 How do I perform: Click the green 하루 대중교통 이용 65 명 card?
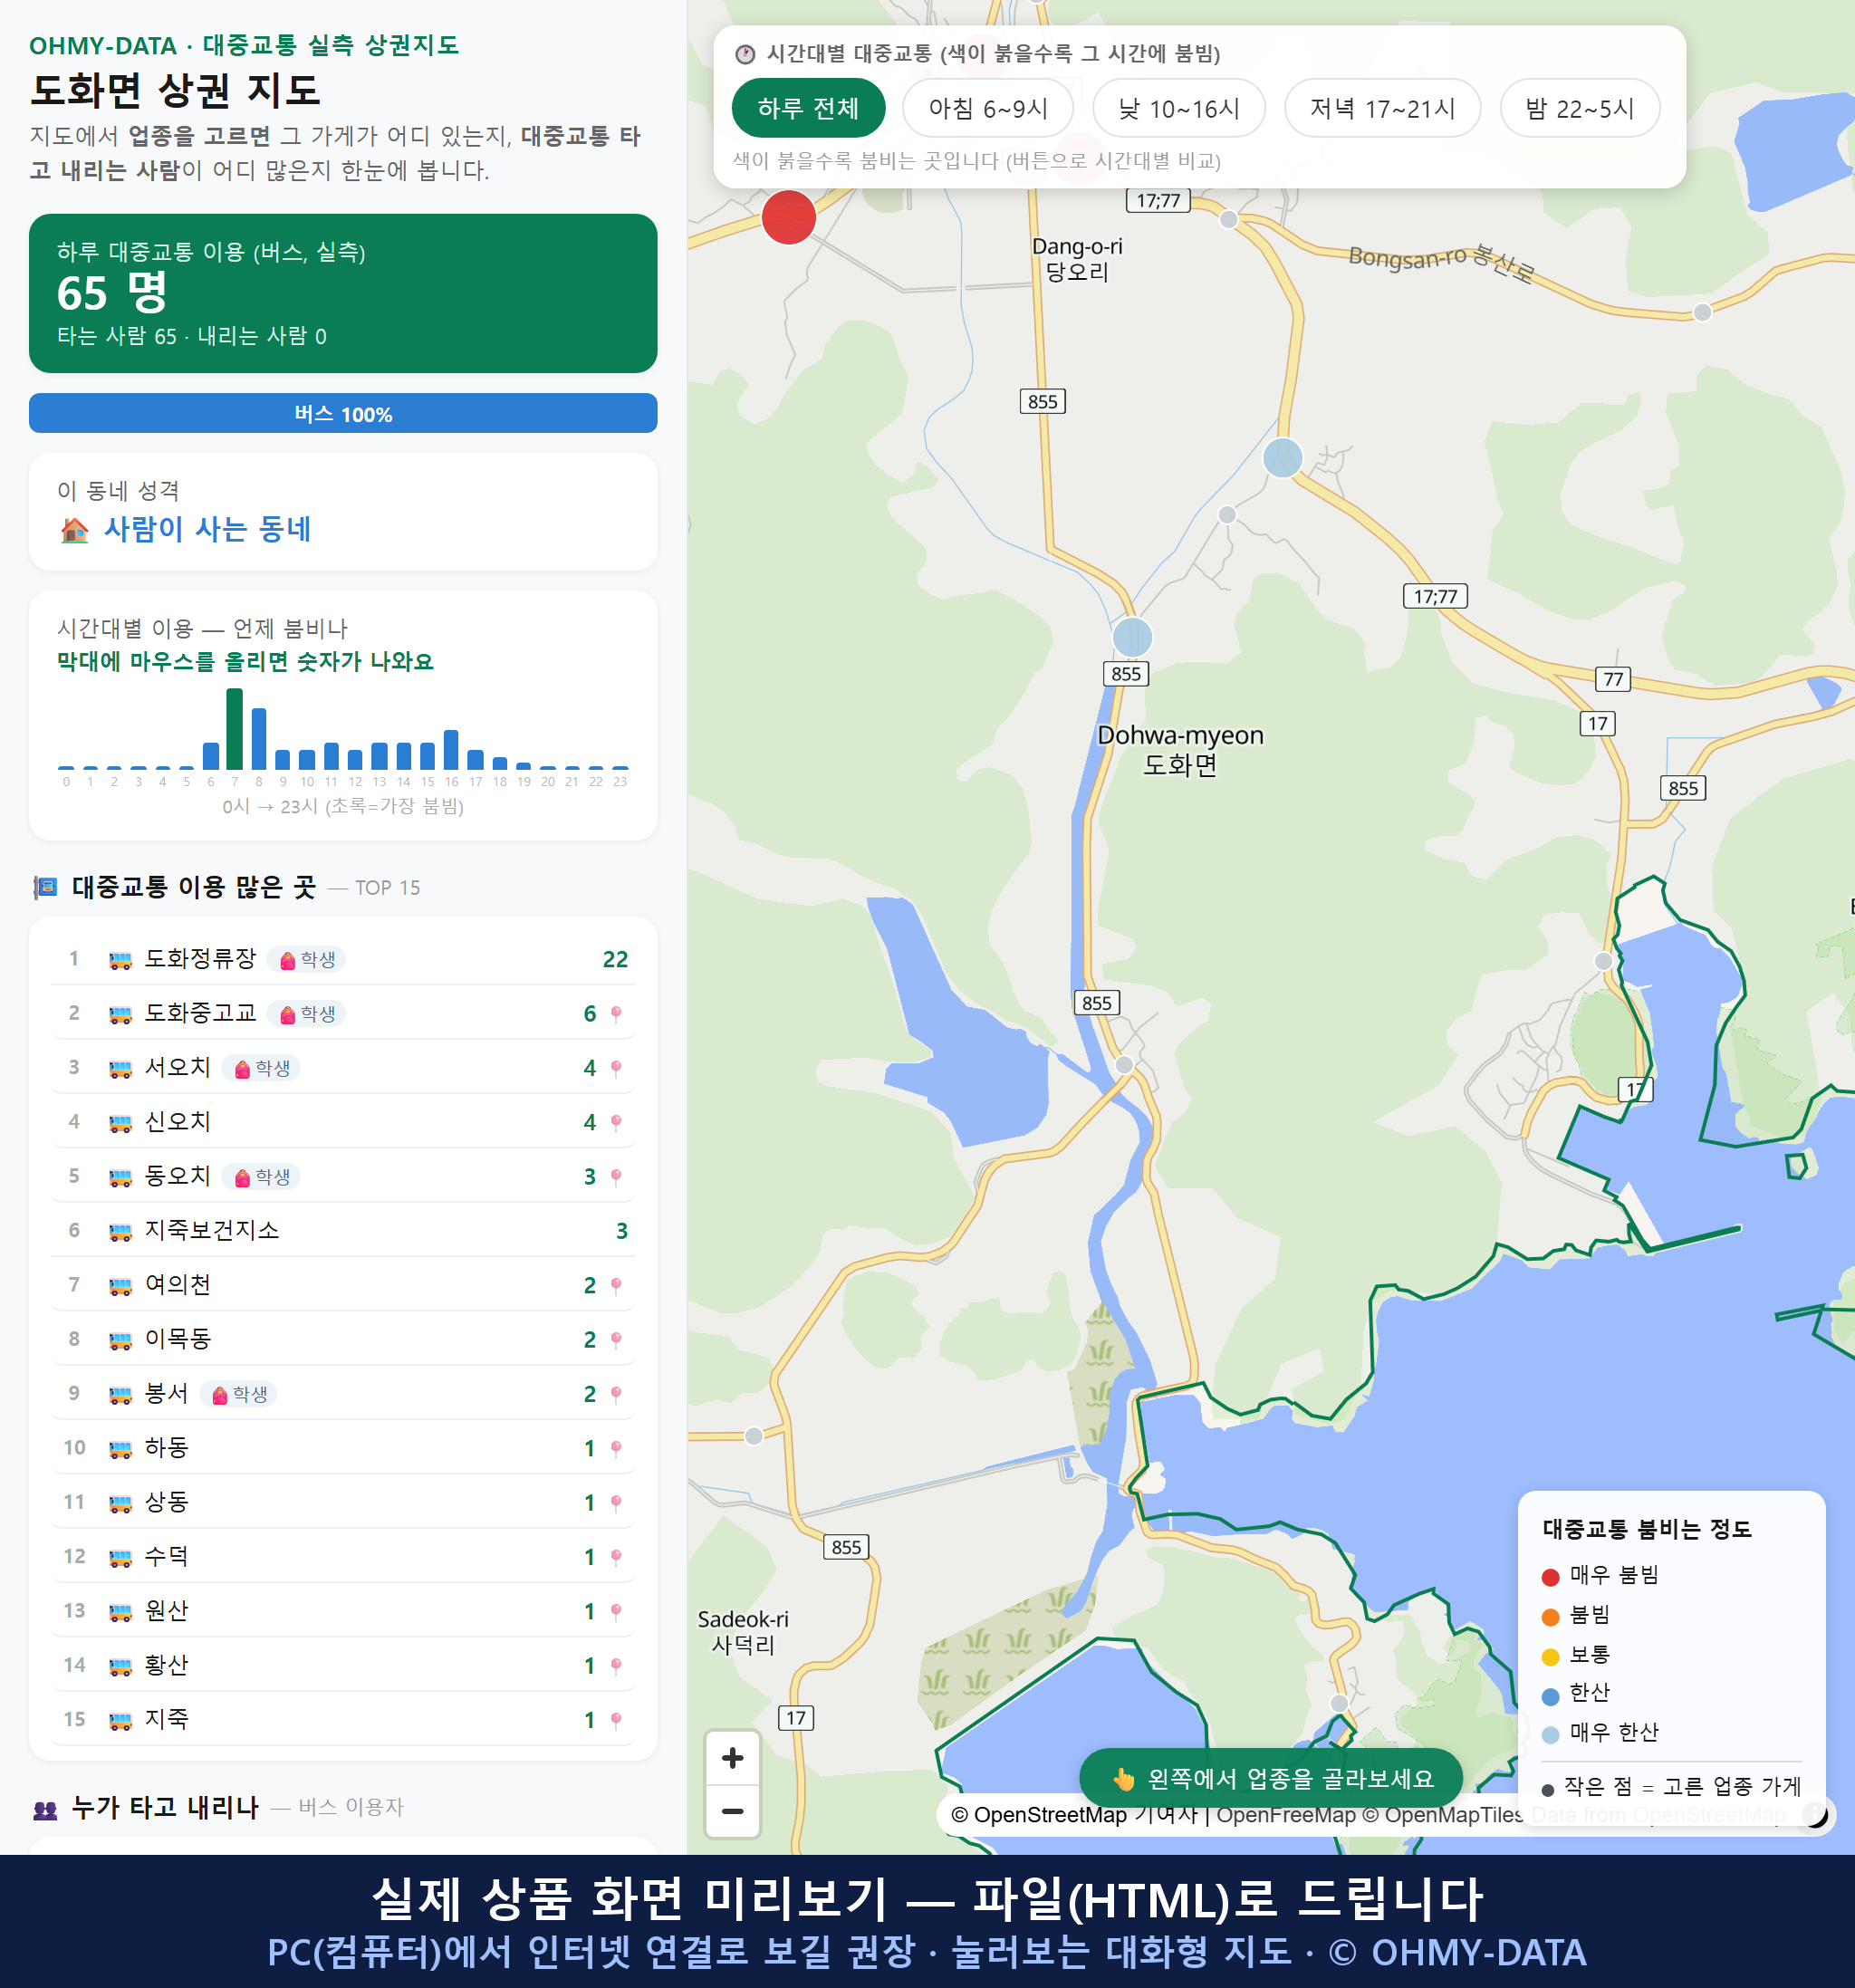(343, 293)
